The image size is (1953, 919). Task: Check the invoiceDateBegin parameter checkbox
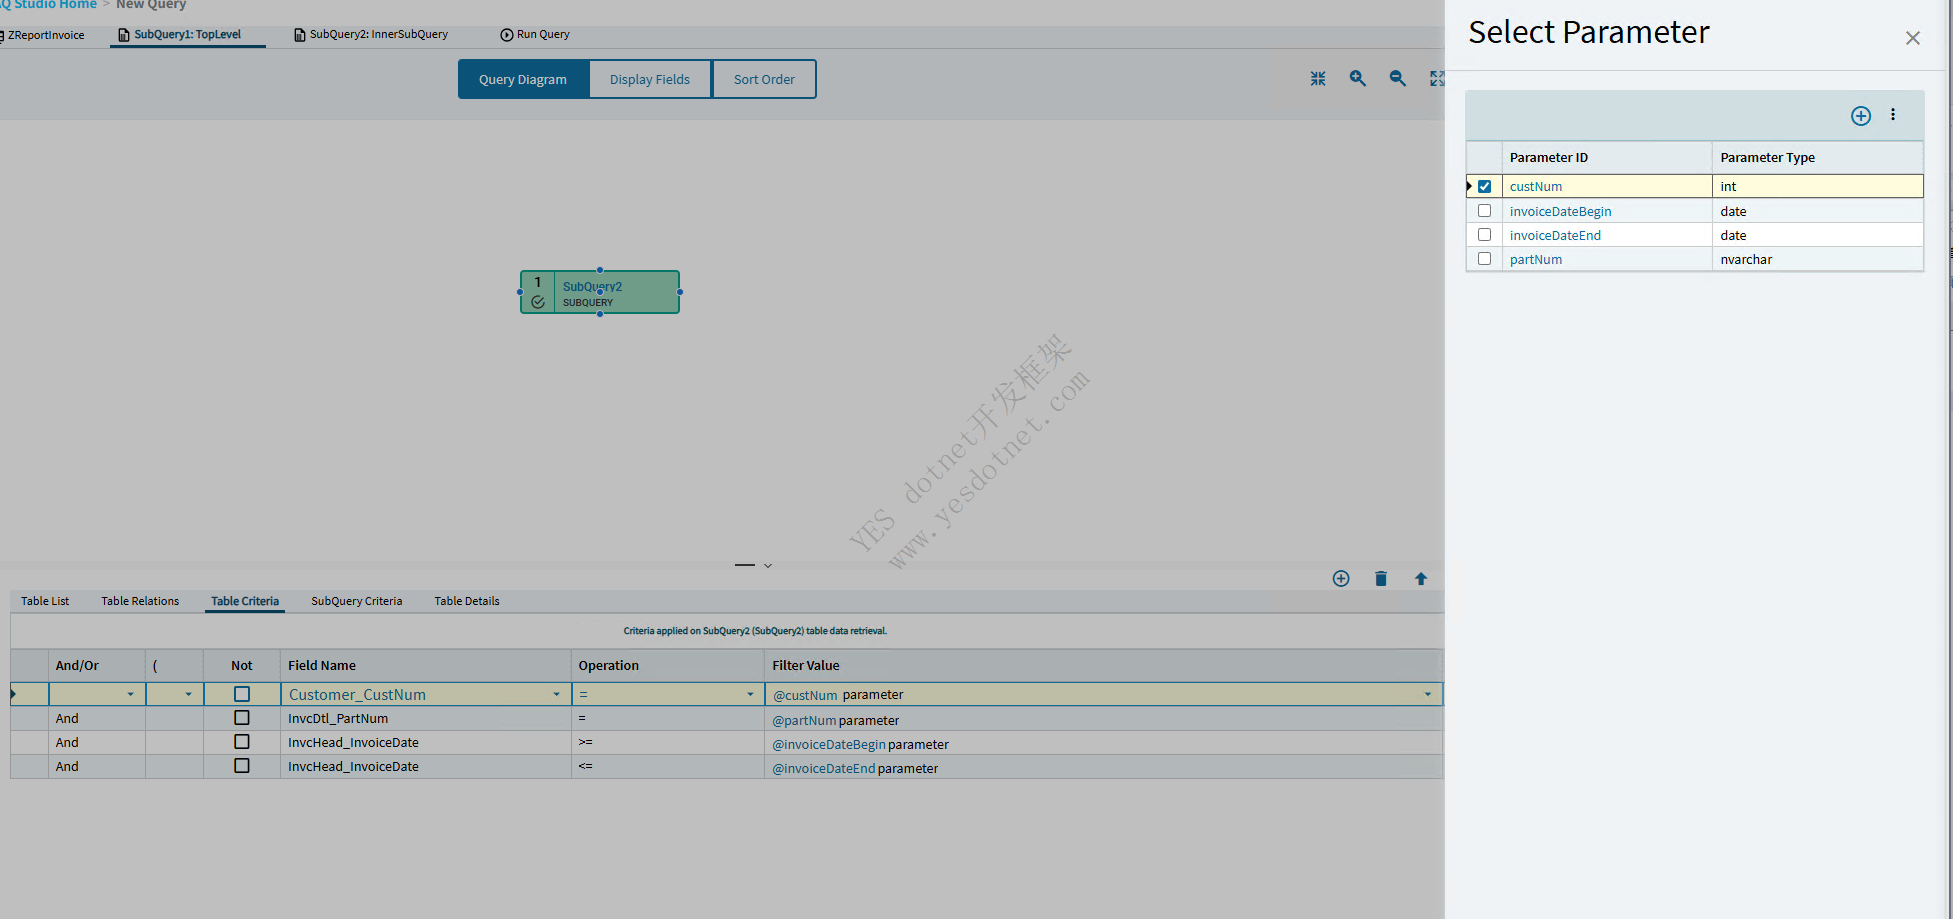click(x=1484, y=211)
